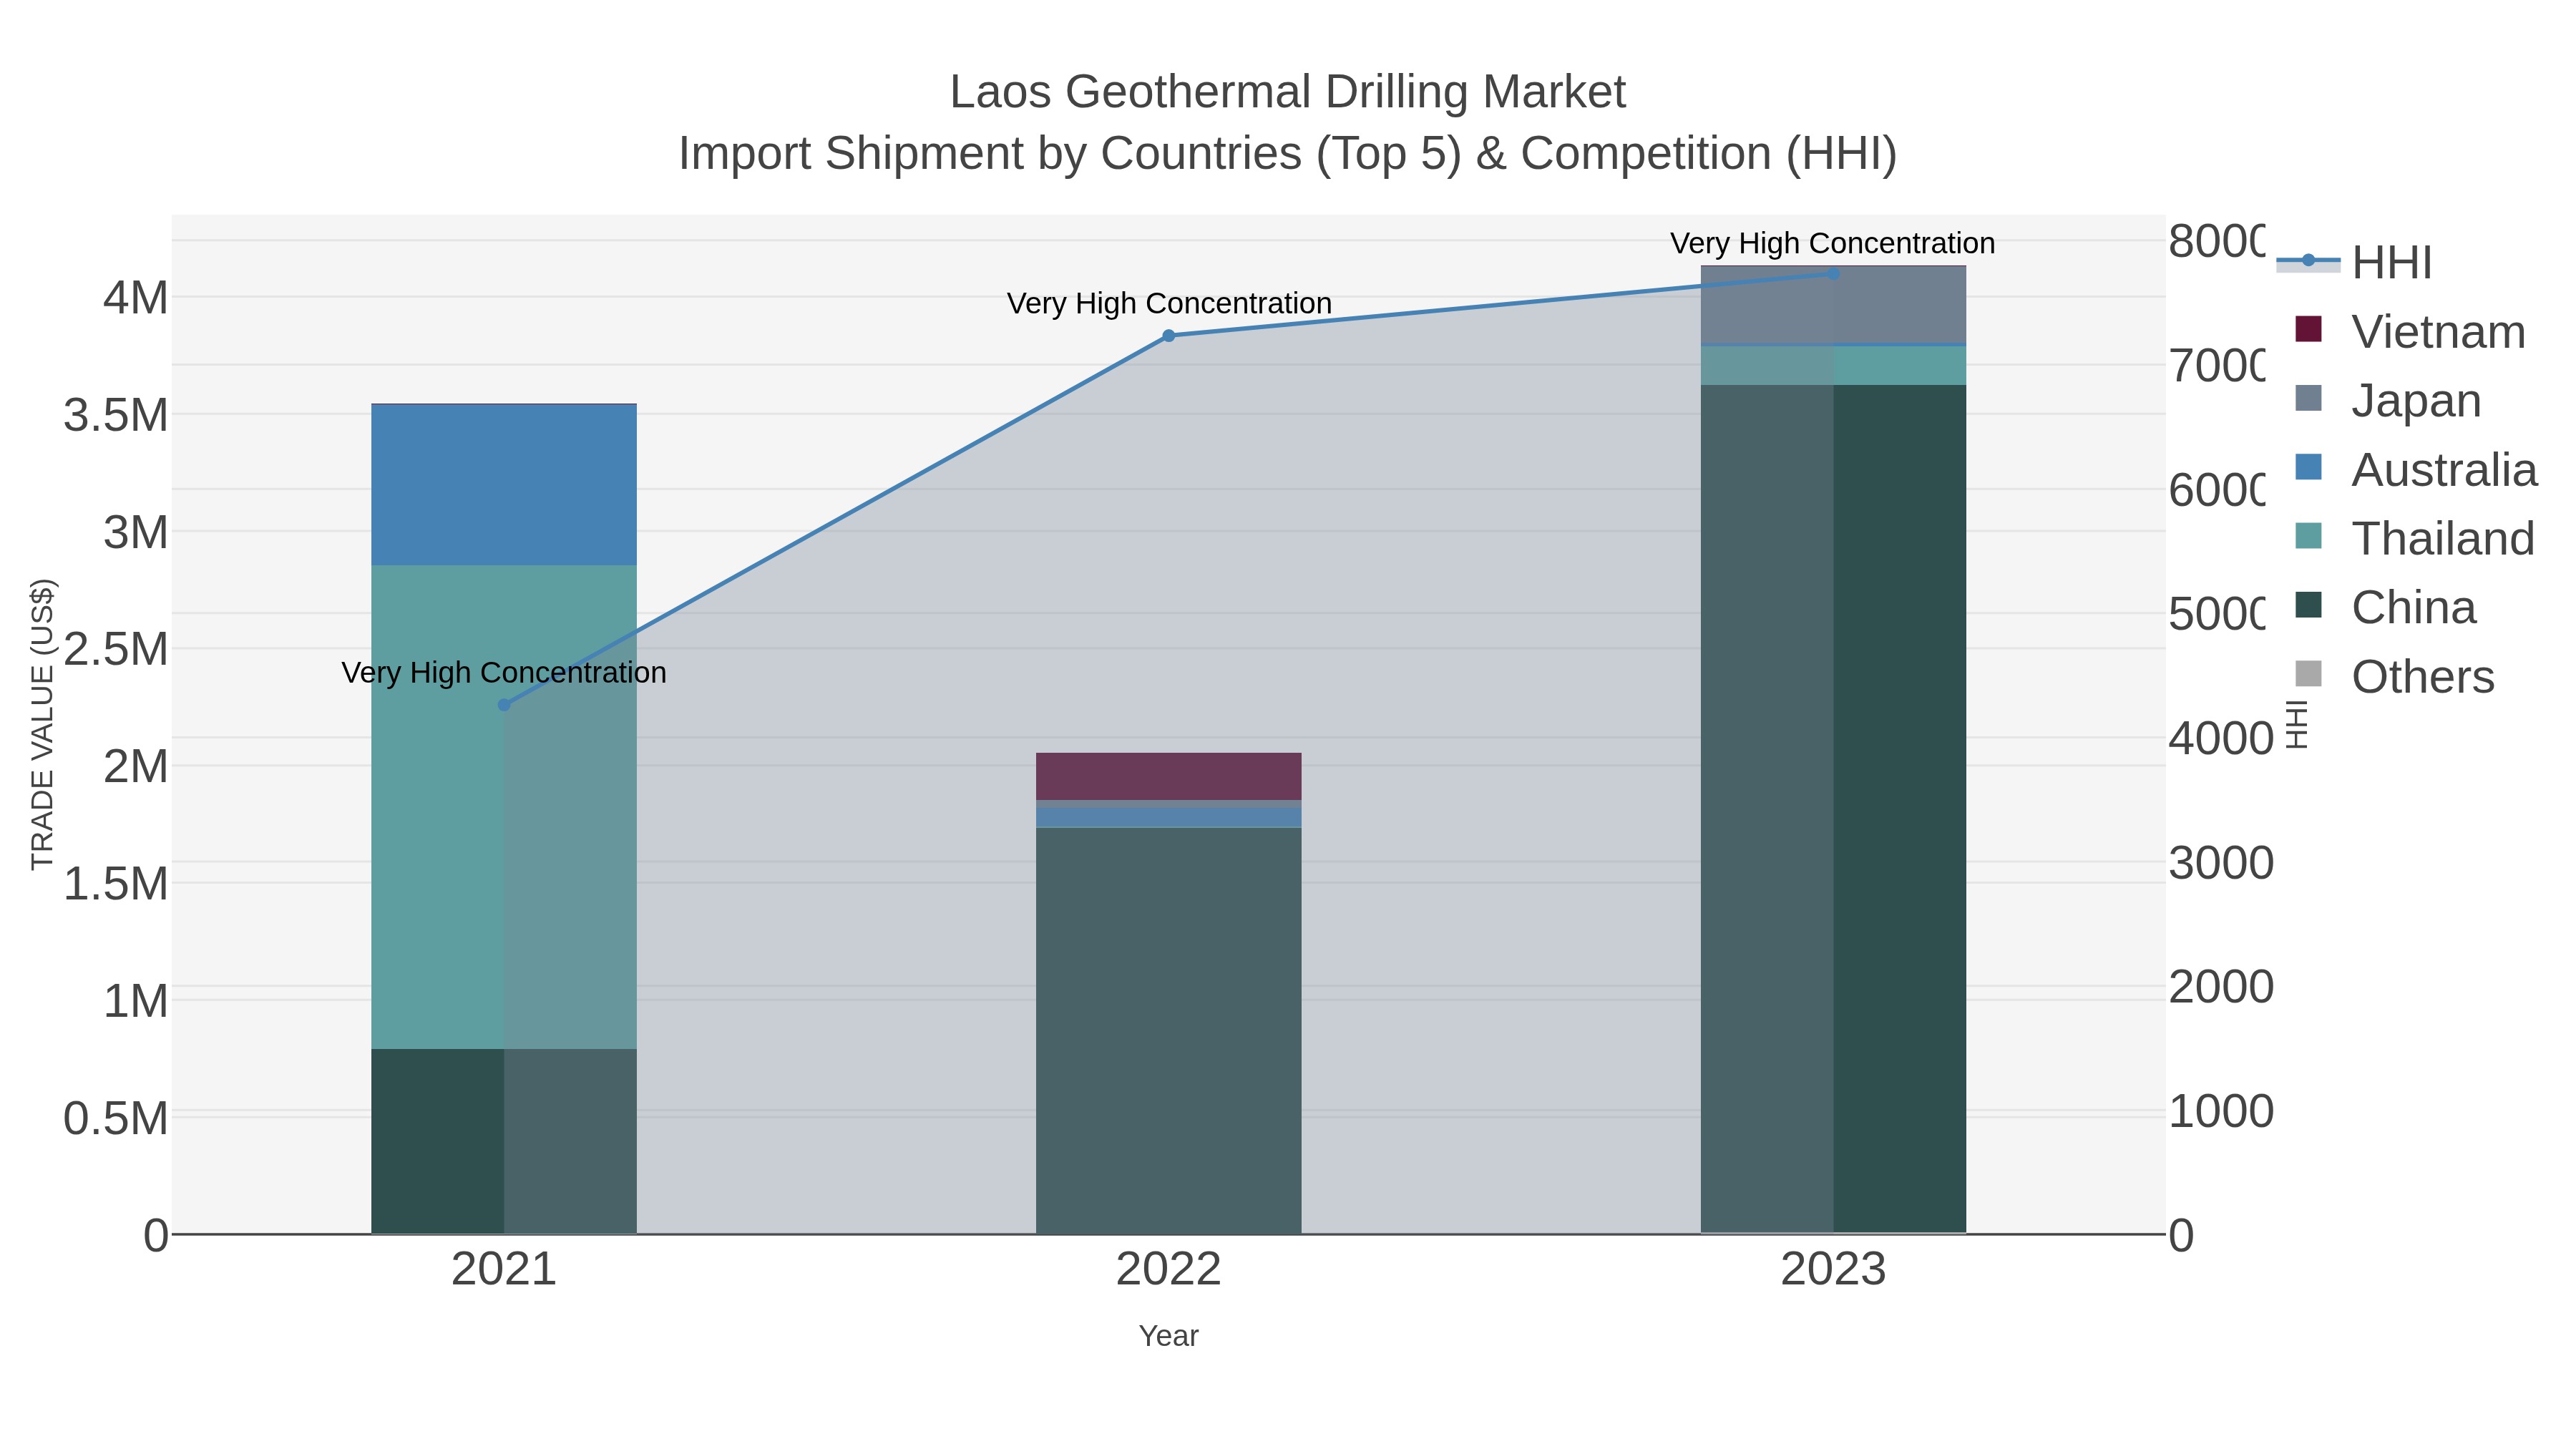Click the 2021 Very High Concentration annotation
The height and width of the screenshot is (1449, 2576).
click(504, 673)
